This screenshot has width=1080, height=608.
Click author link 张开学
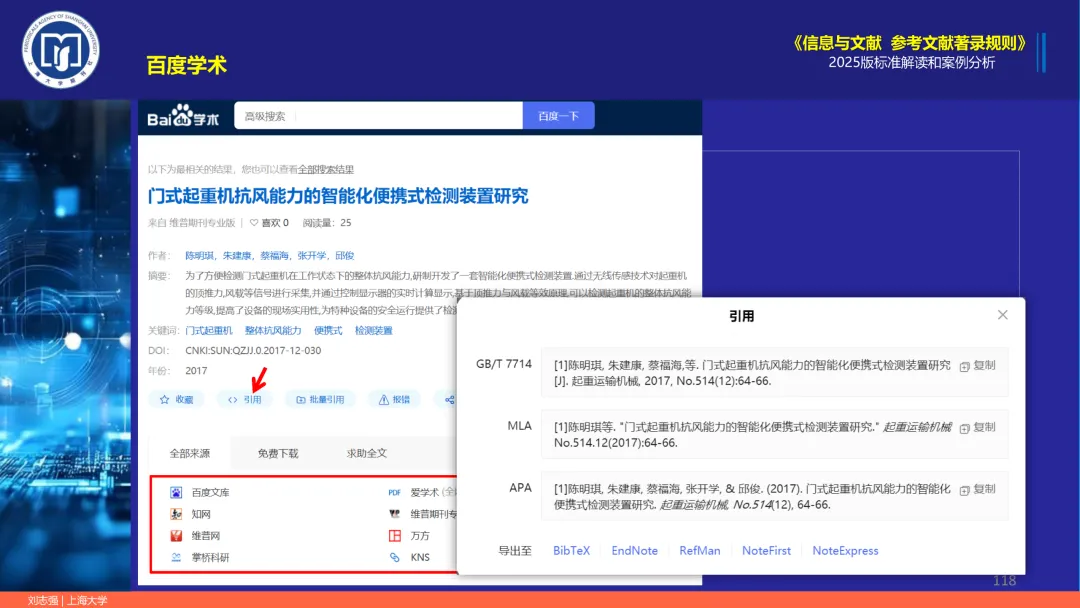(311, 255)
